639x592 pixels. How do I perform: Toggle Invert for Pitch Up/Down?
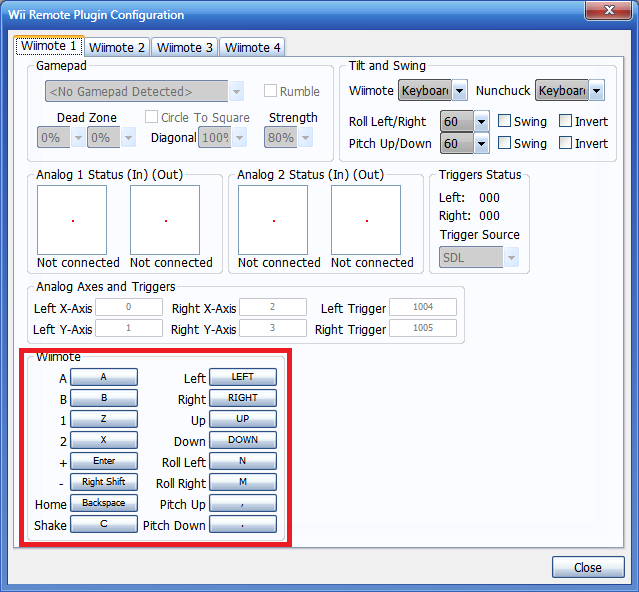click(566, 143)
